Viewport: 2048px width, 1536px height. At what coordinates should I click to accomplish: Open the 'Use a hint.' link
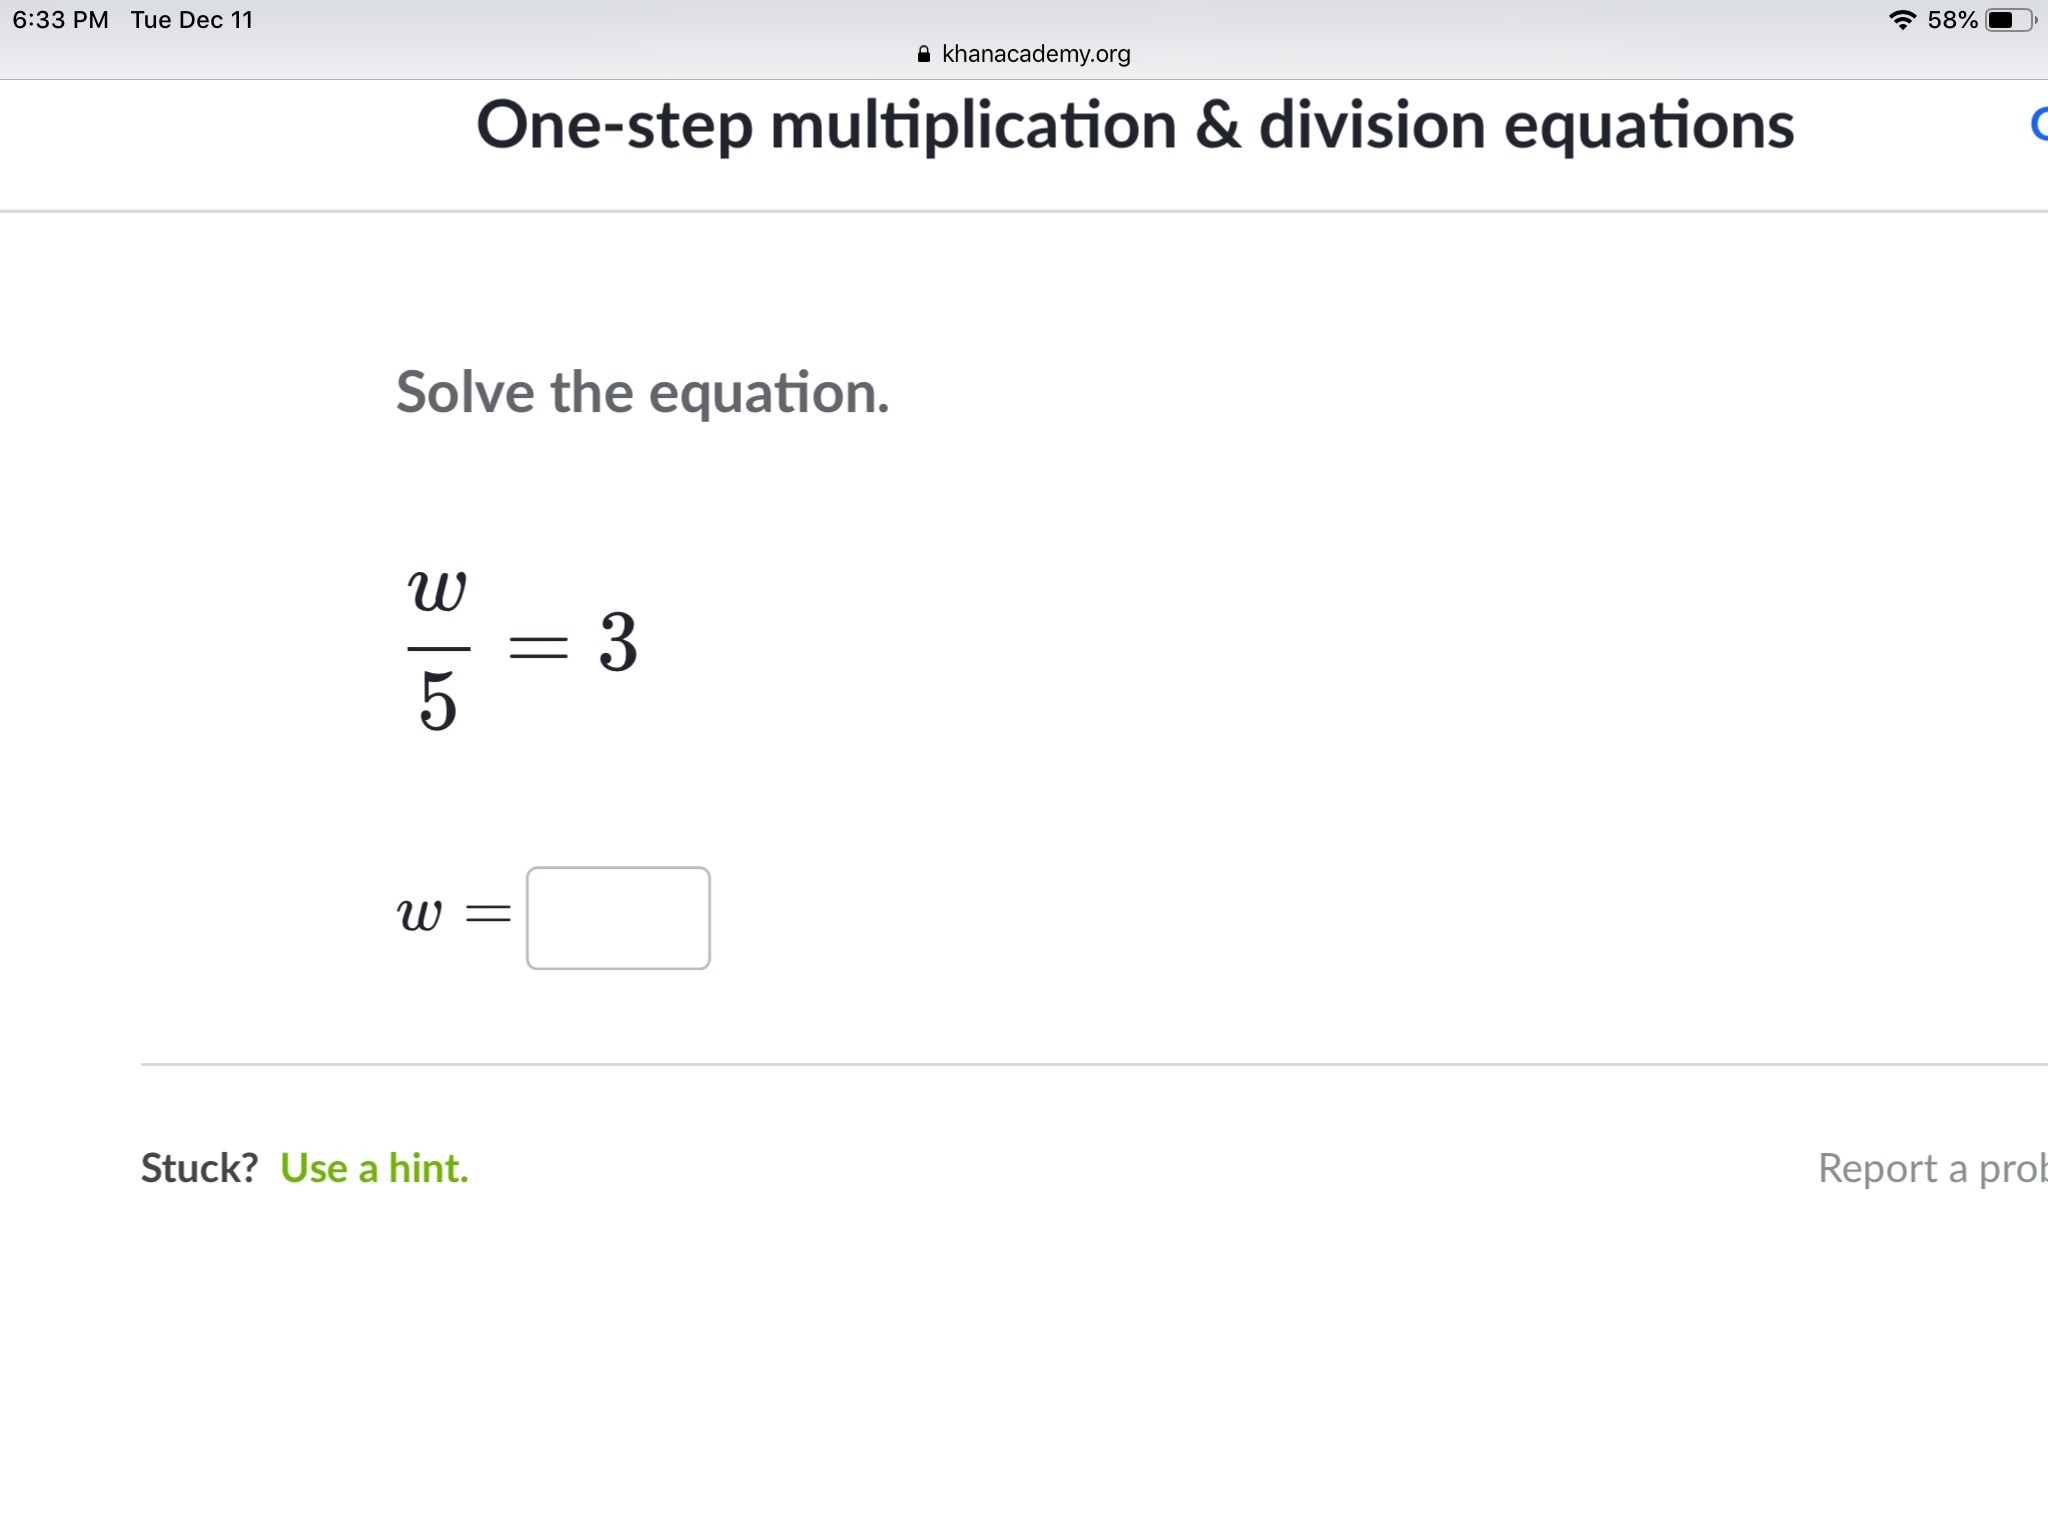[374, 1168]
